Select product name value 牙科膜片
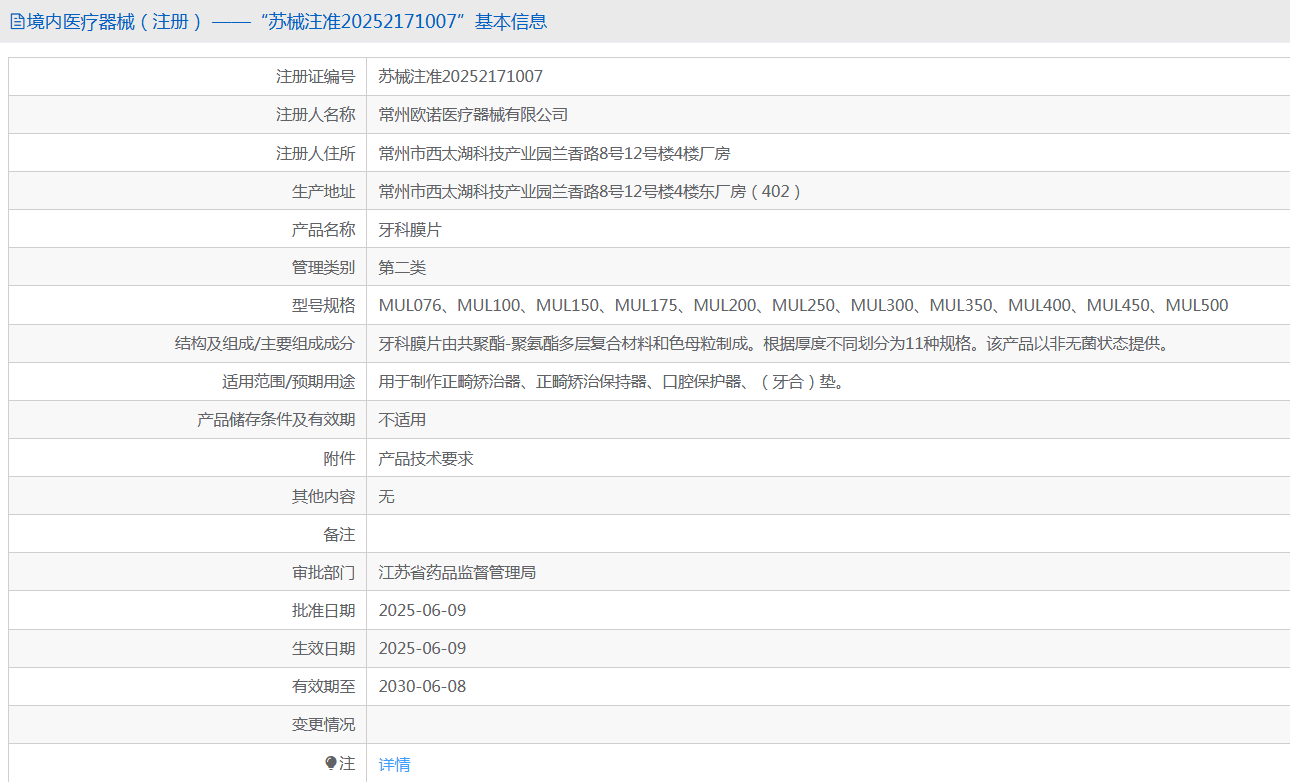This screenshot has height=782, width=1290. tap(410, 229)
